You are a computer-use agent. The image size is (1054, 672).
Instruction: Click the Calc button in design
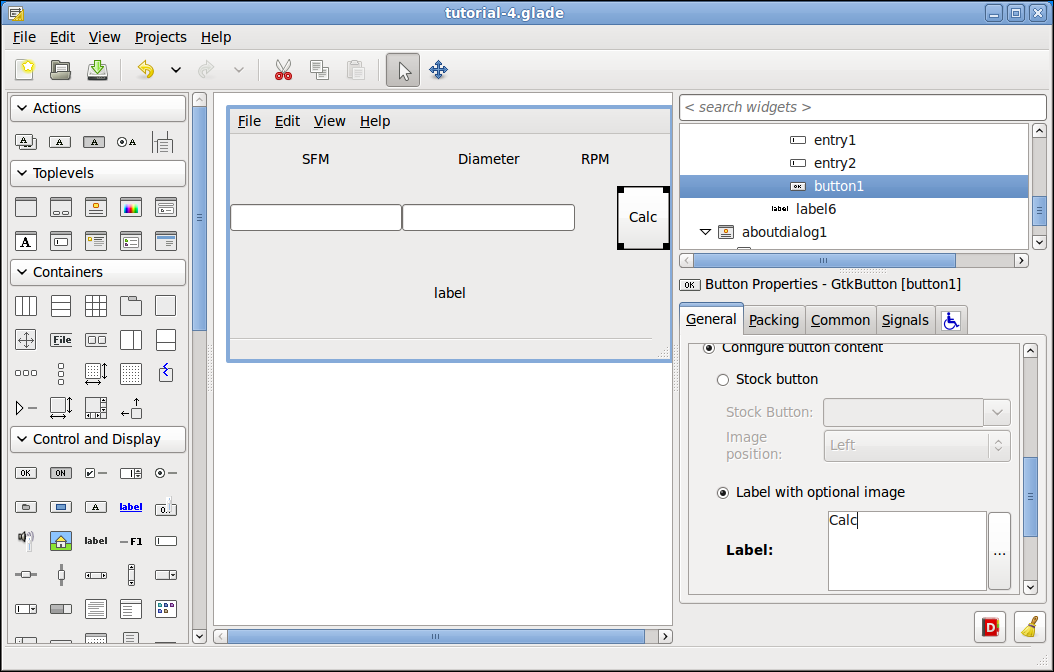coord(643,218)
